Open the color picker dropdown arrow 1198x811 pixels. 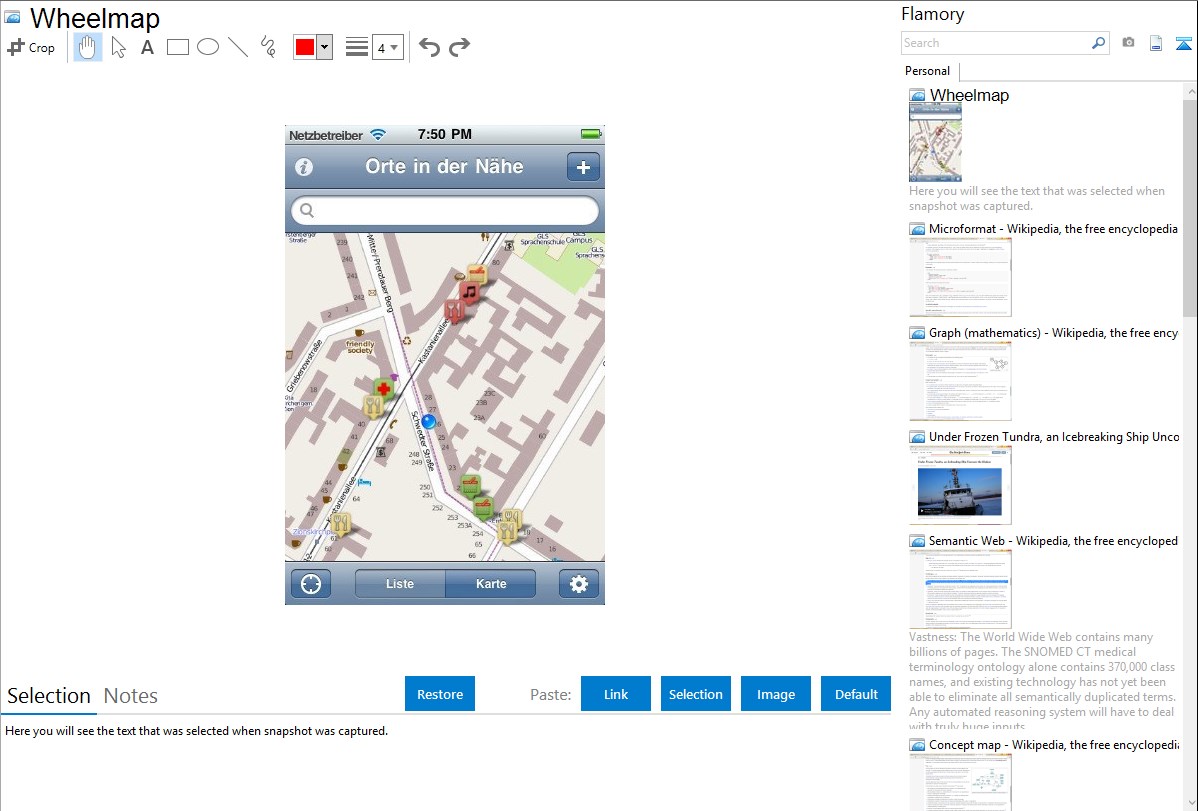[x=325, y=47]
